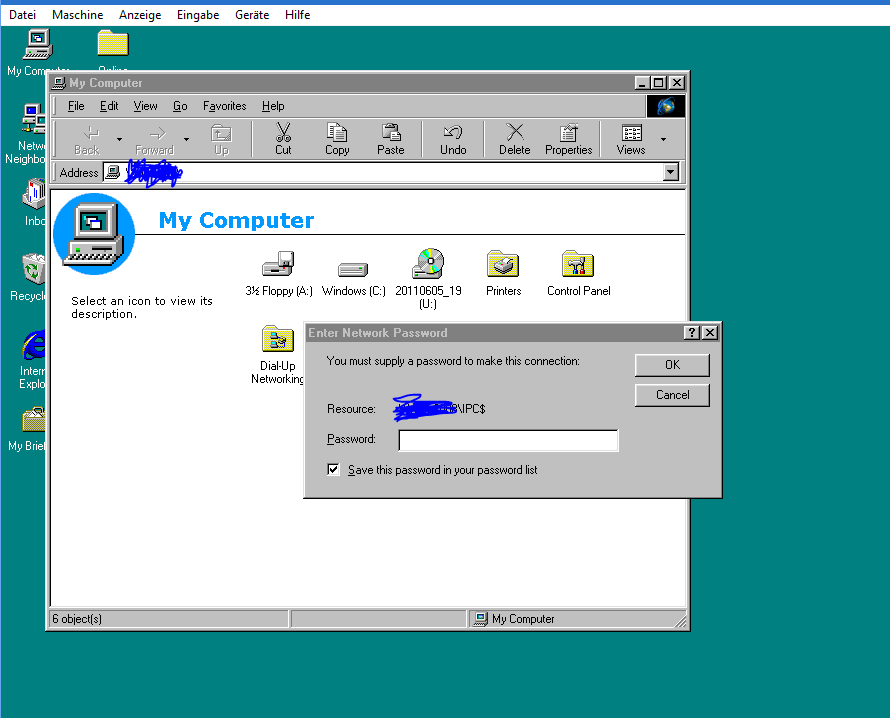The height and width of the screenshot is (718, 890).
Task: Open the Hilfe menu
Action: (297, 15)
